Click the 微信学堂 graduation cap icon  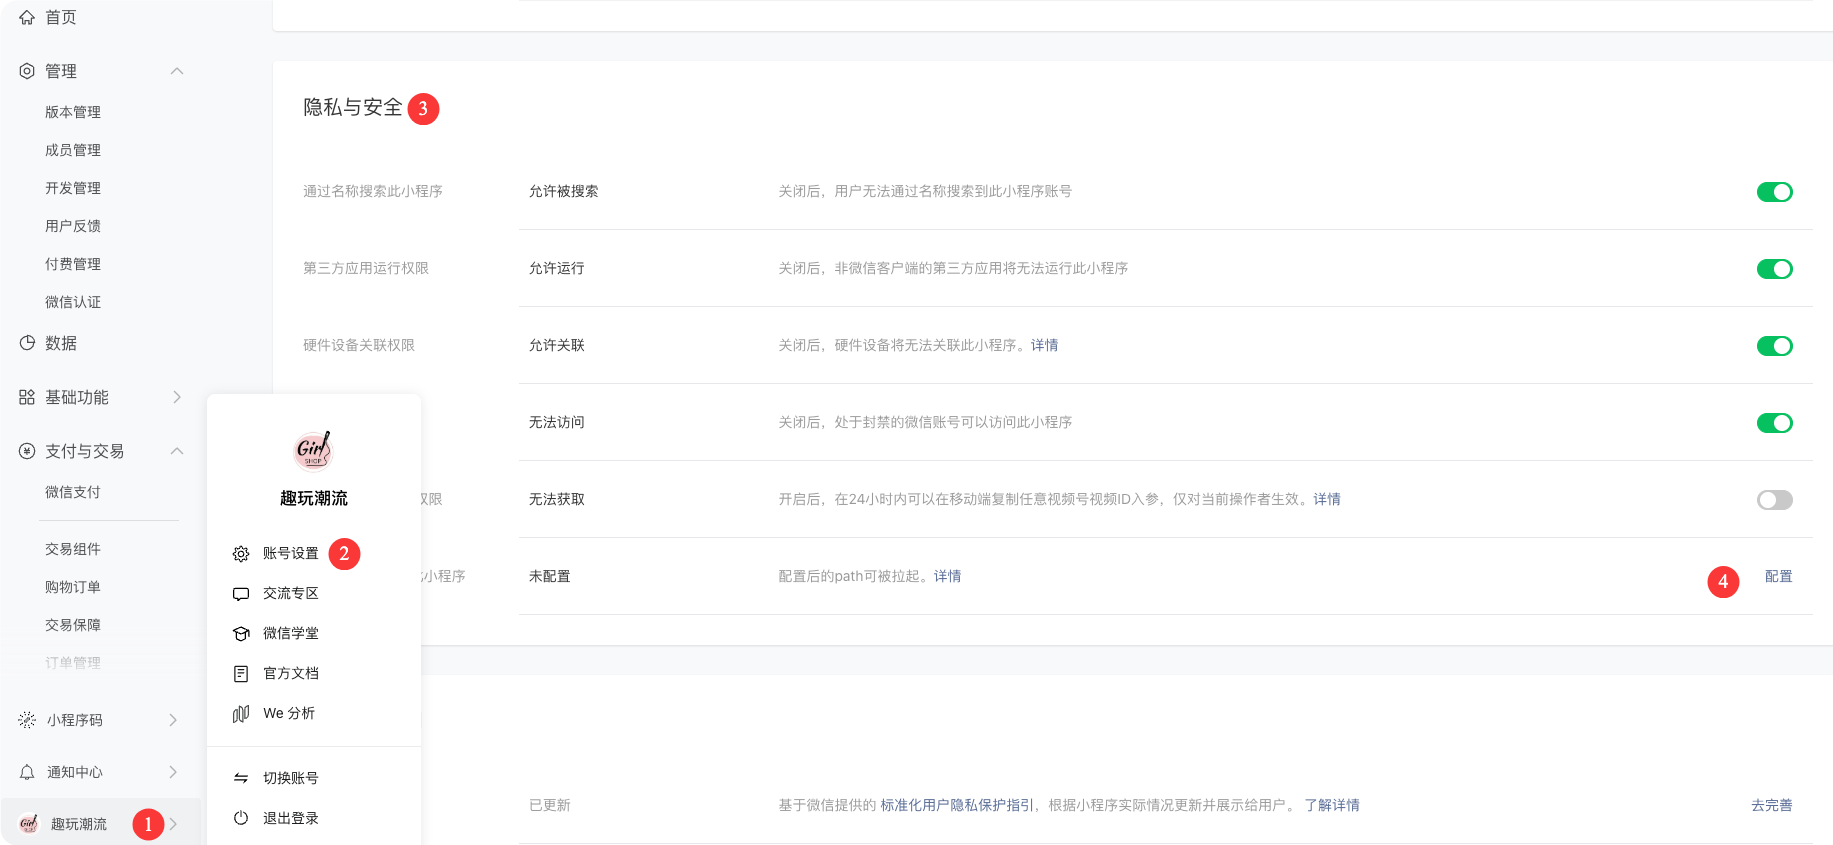click(x=241, y=634)
